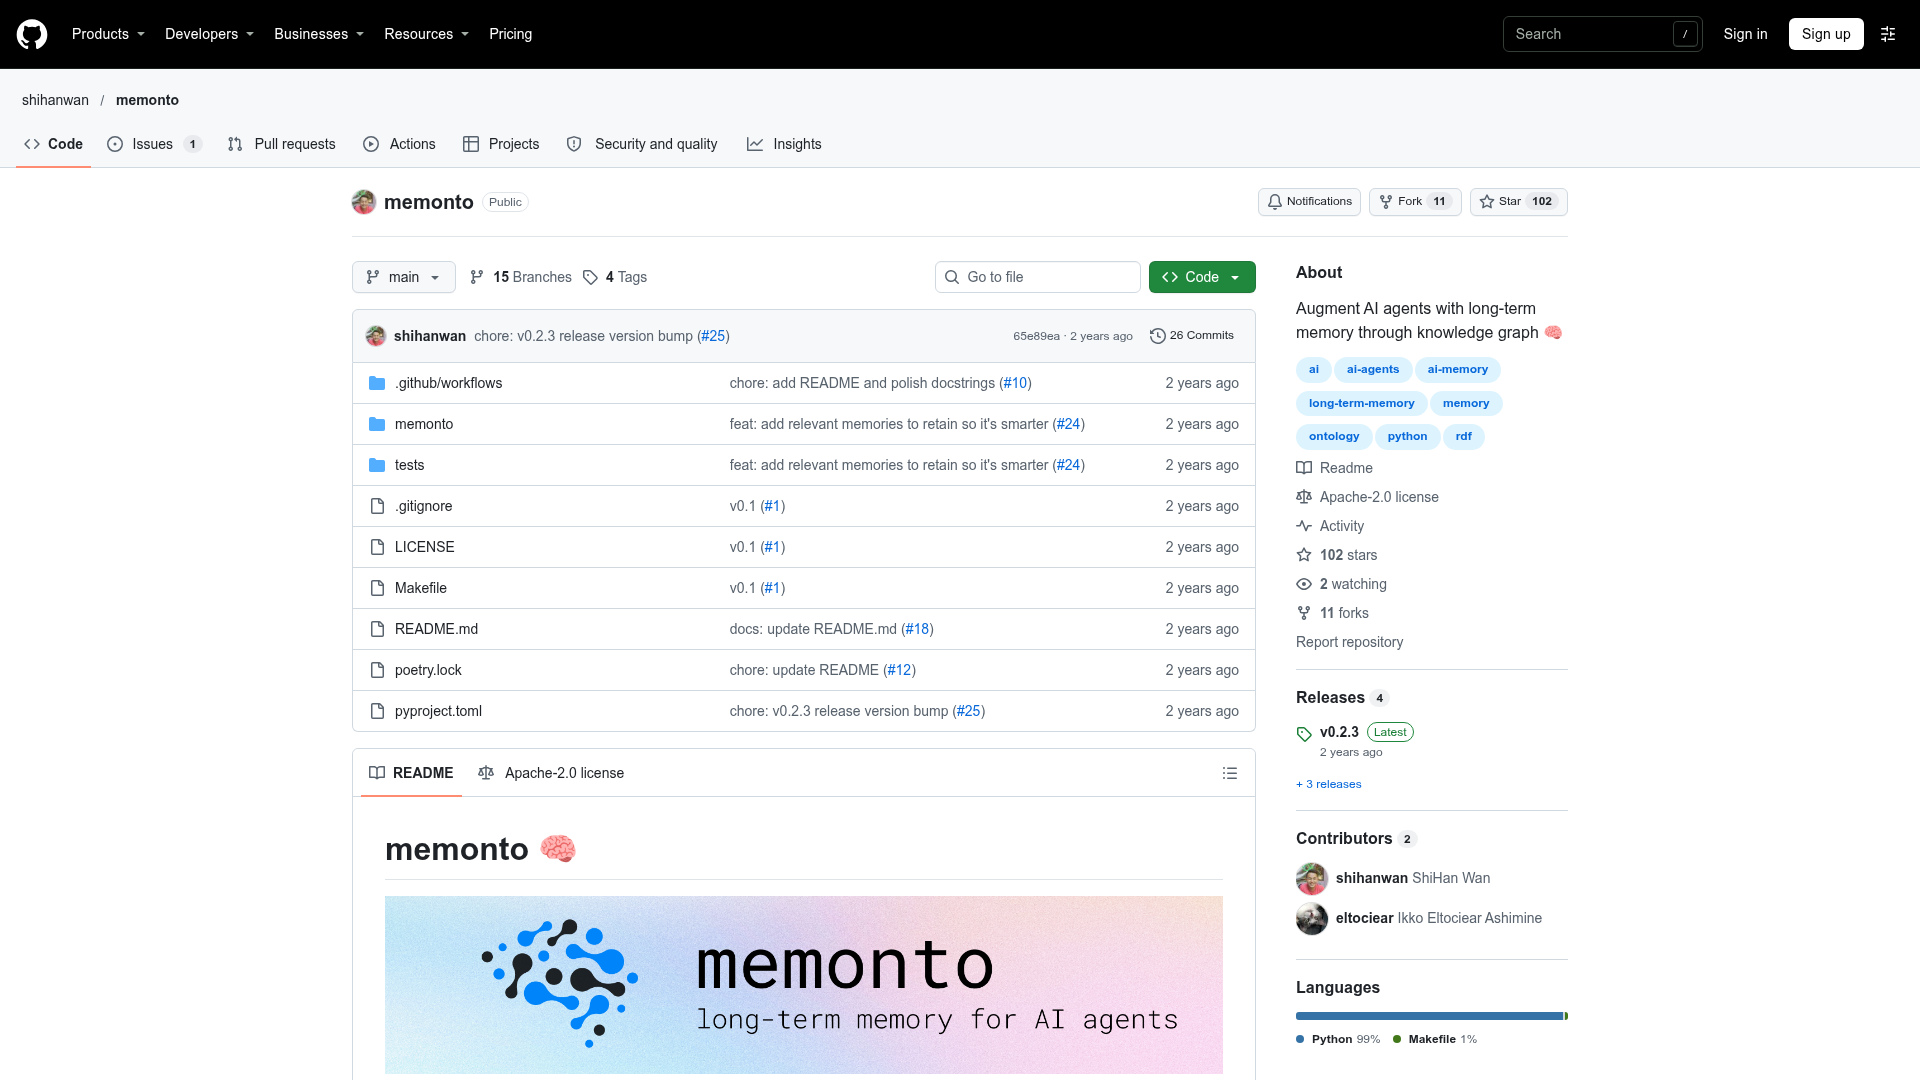View the 15 Branches list

click(x=521, y=277)
